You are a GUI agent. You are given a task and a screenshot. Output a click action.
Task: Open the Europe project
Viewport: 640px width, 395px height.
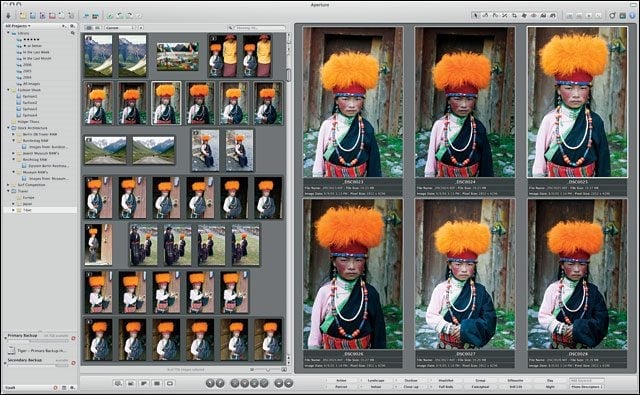28,197
